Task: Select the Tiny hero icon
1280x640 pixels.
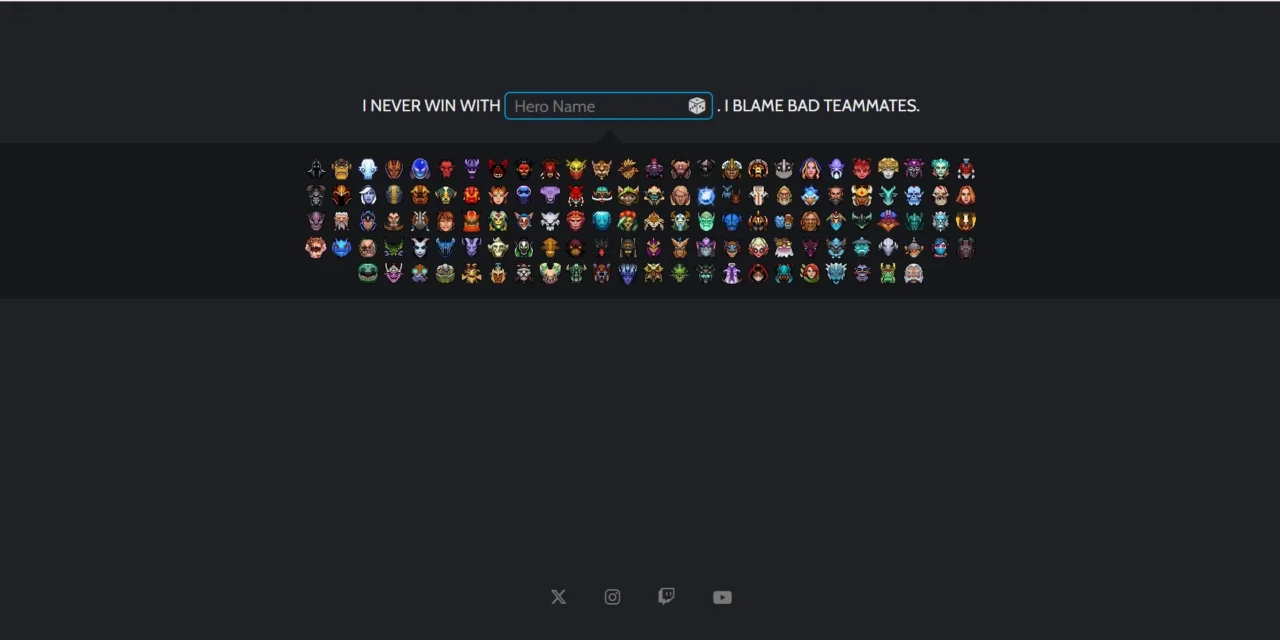Action: coord(446,273)
